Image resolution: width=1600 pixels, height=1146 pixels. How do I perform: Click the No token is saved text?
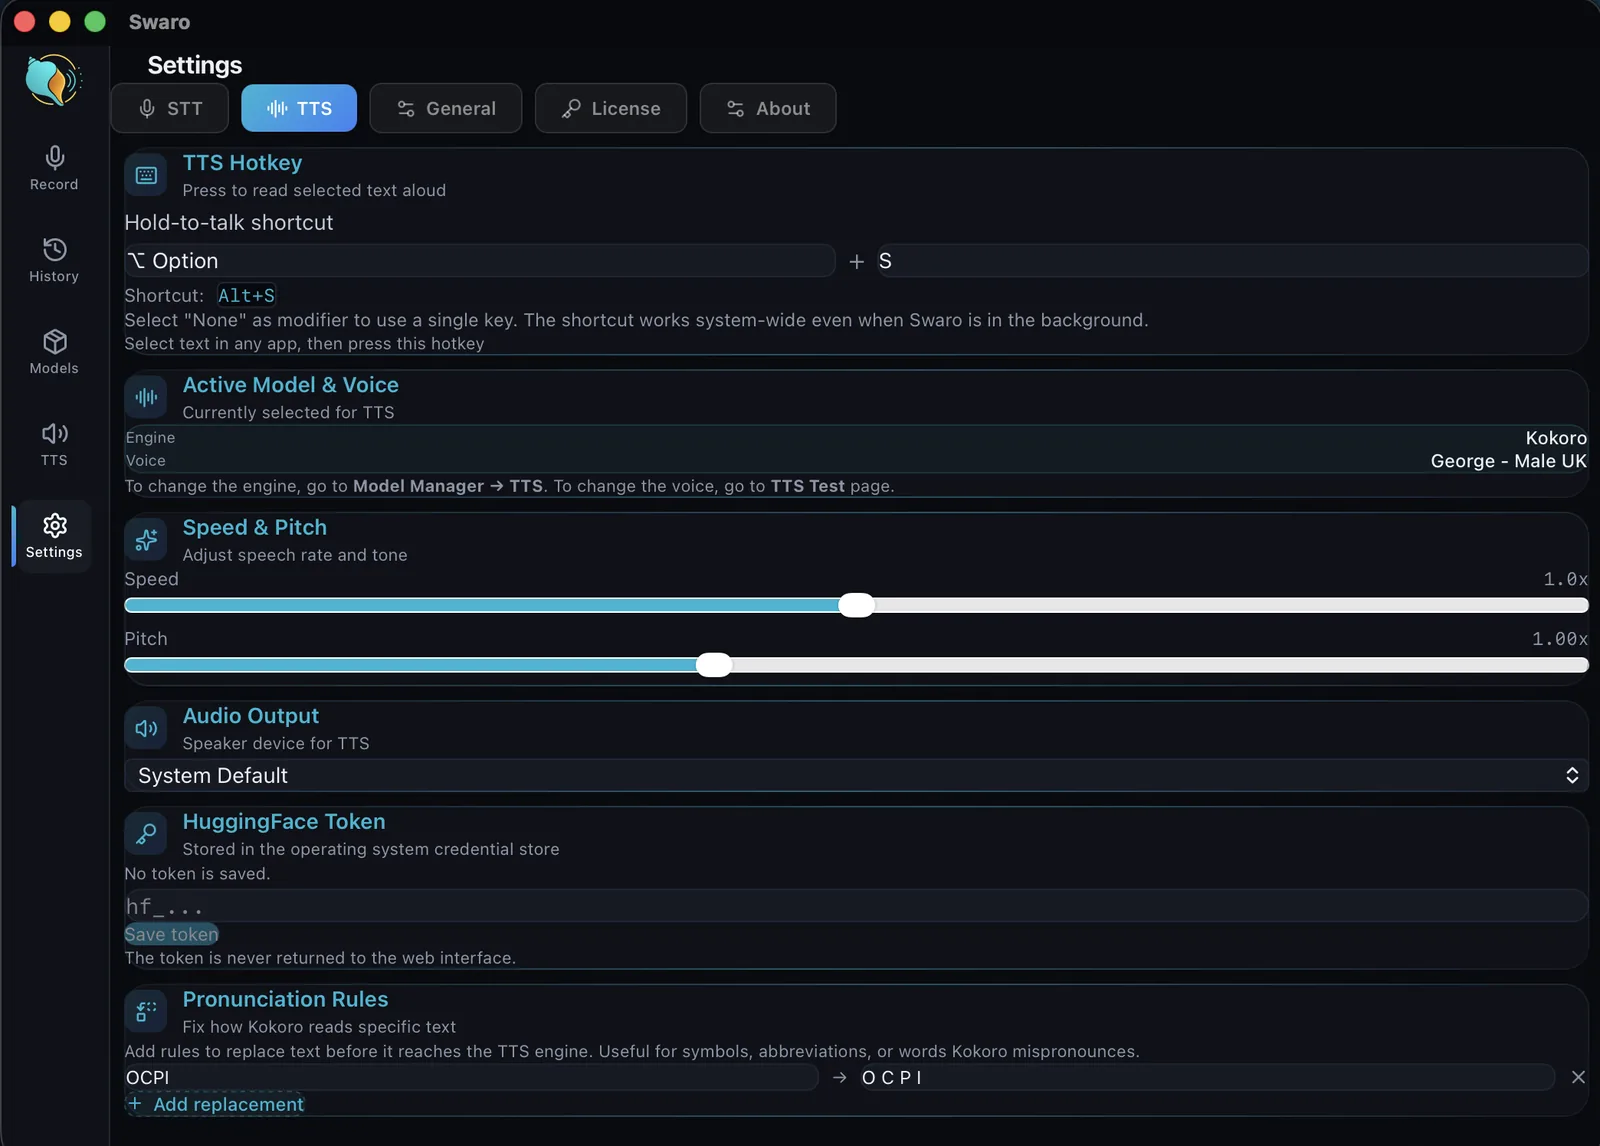pos(197,874)
